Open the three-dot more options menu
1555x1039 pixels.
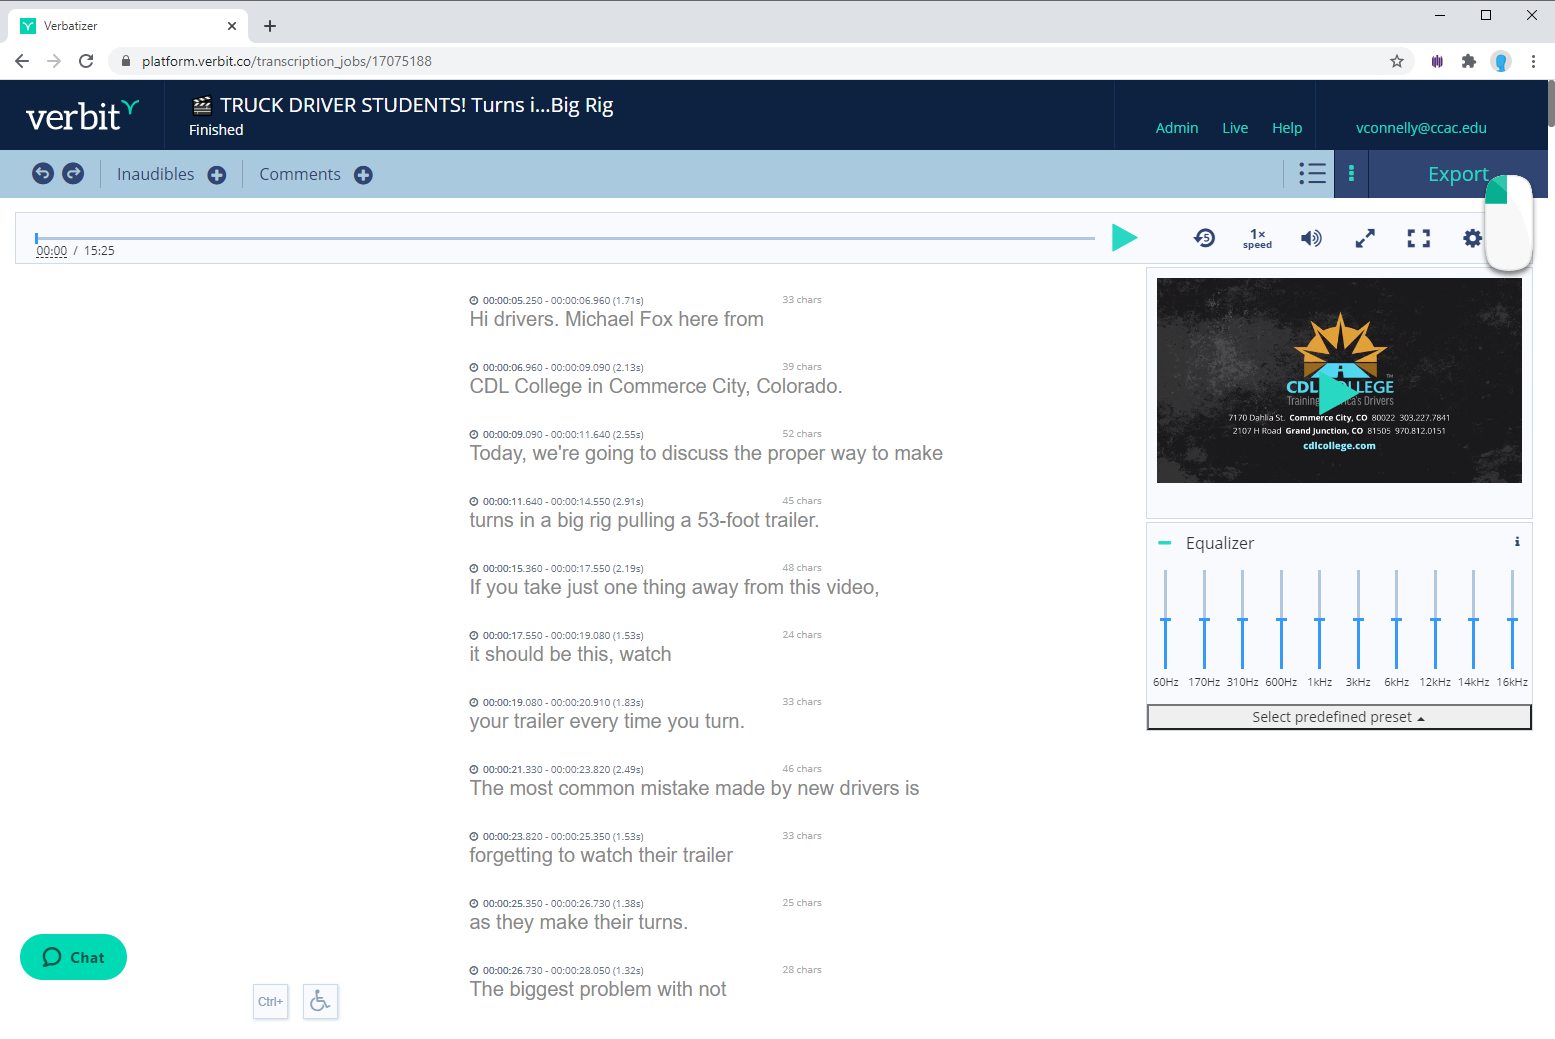pyautogui.click(x=1351, y=174)
